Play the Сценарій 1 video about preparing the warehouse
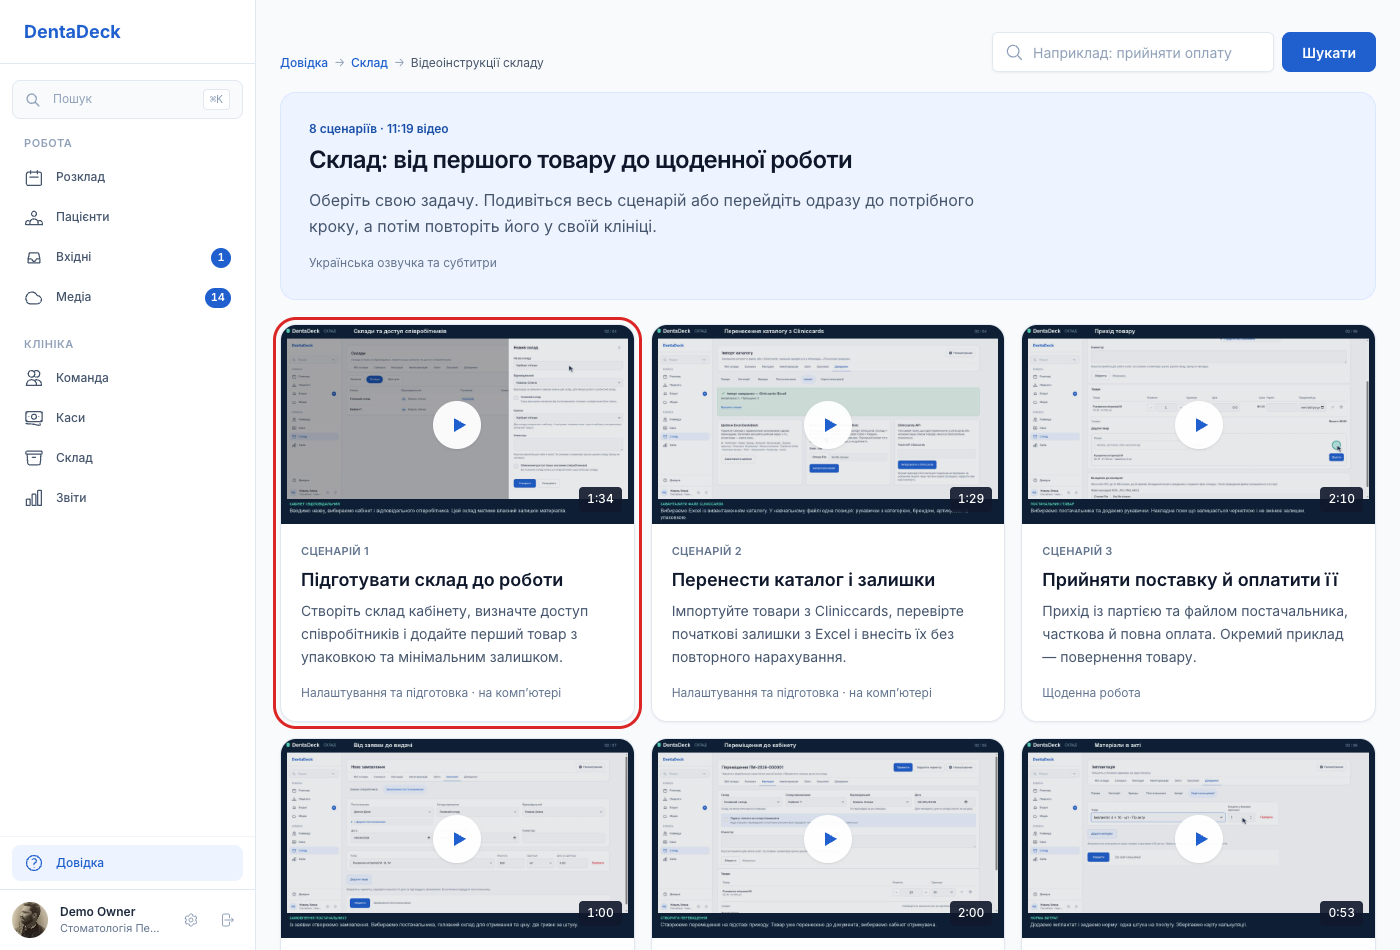The image size is (1400, 950). [457, 425]
